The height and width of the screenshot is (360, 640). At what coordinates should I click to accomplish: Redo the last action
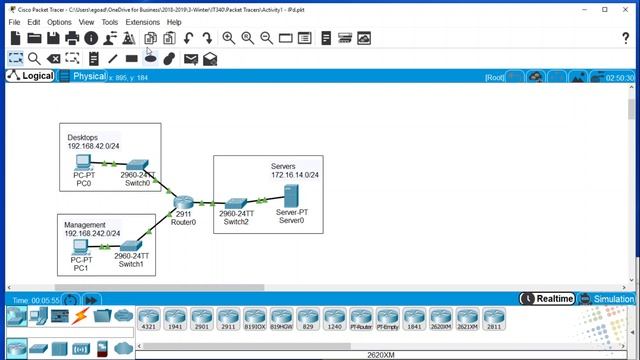click(207, 38)
